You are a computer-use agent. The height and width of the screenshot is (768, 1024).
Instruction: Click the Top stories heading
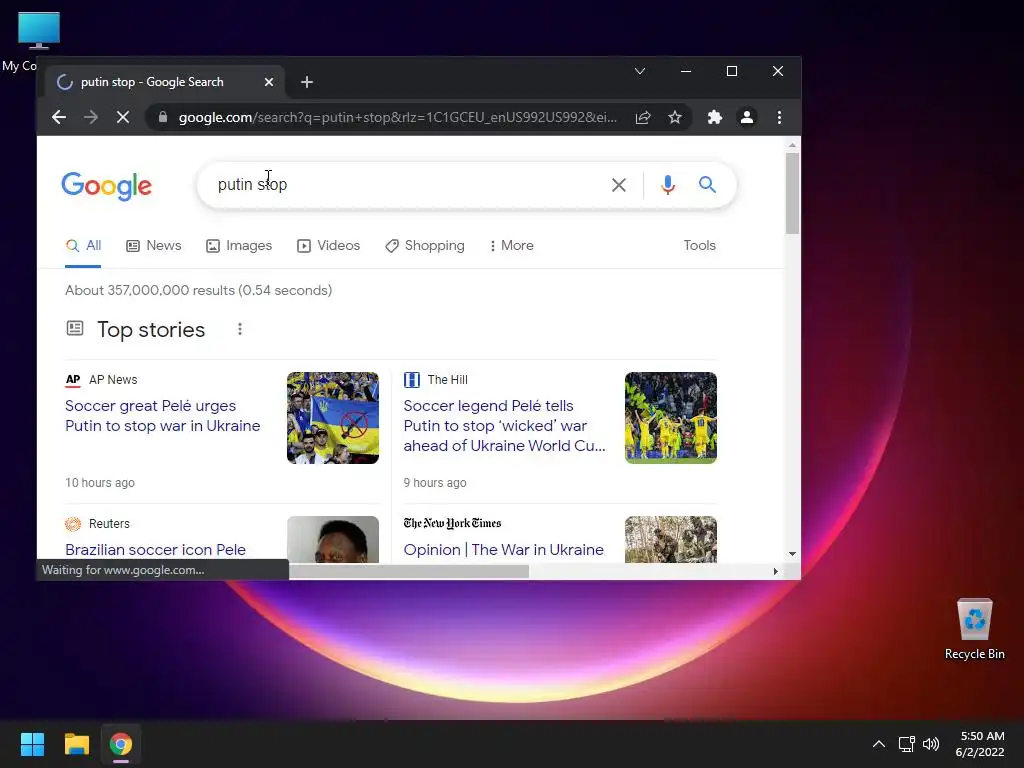pos(151,330)
